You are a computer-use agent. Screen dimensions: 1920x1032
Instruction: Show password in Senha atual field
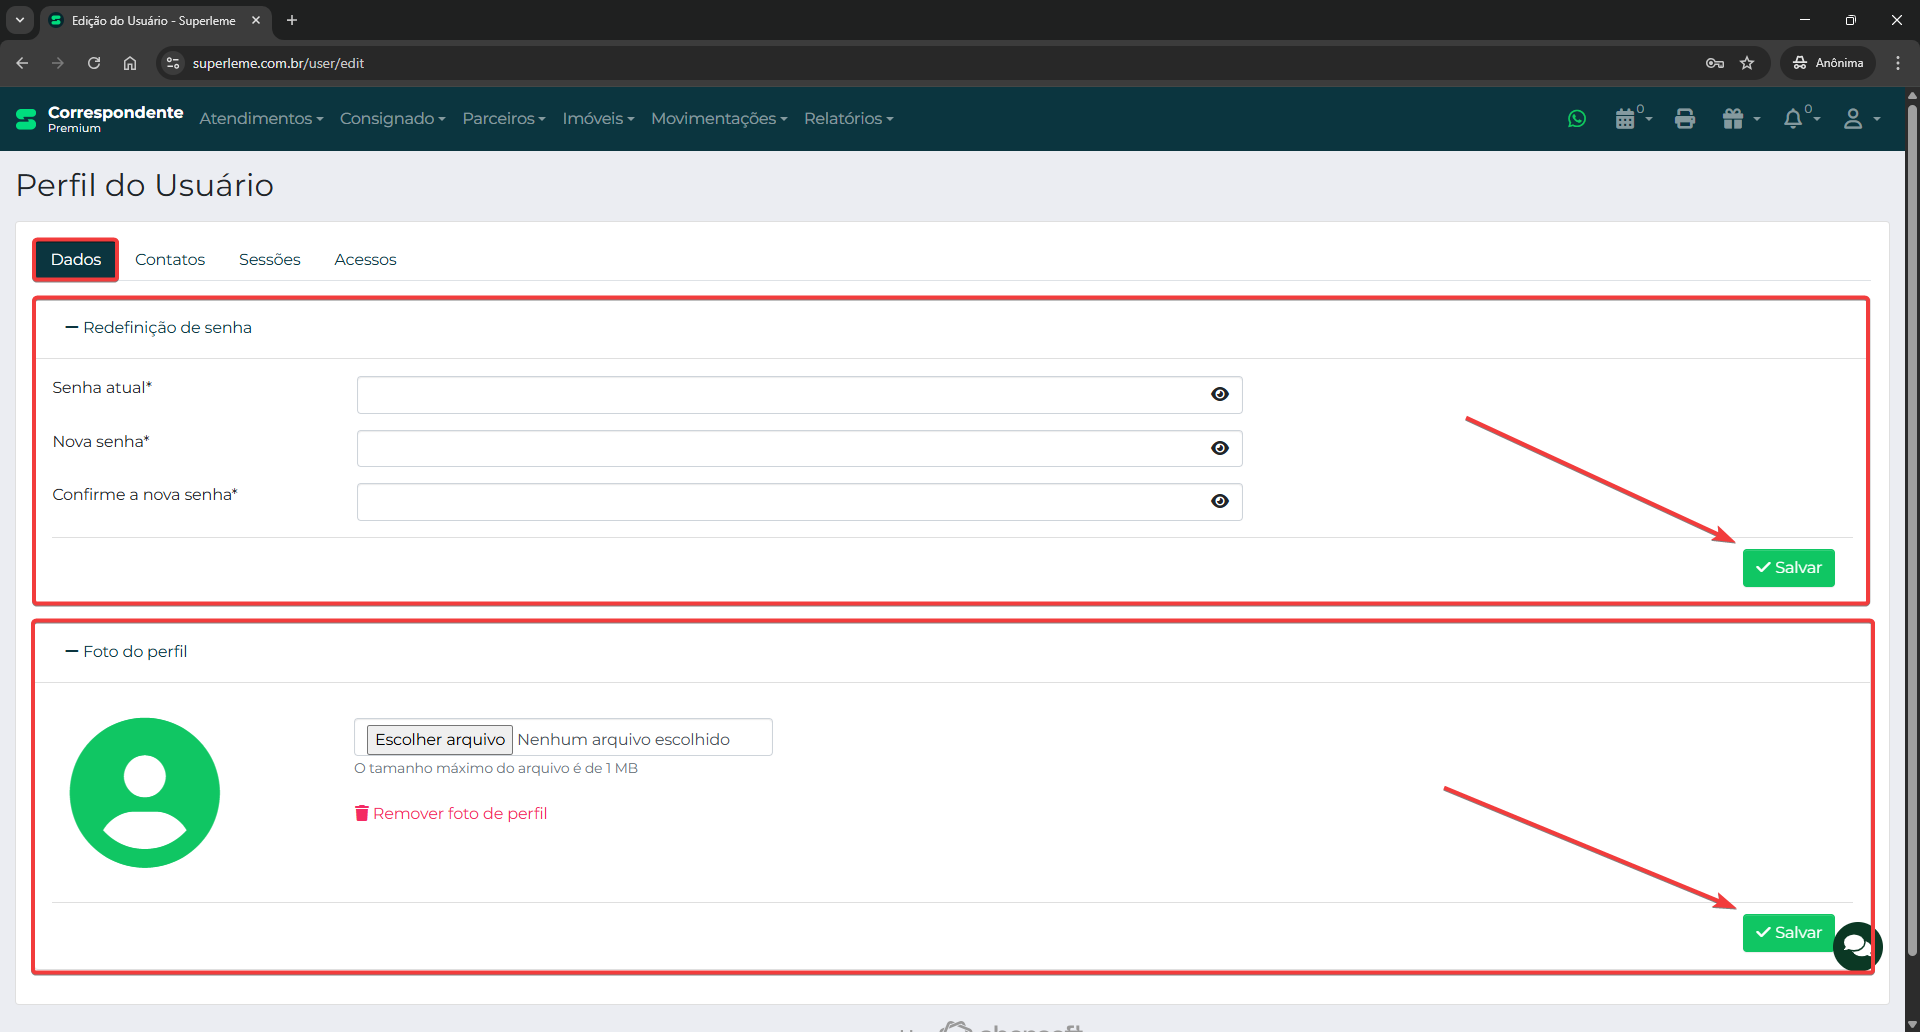coord(1219,394)
